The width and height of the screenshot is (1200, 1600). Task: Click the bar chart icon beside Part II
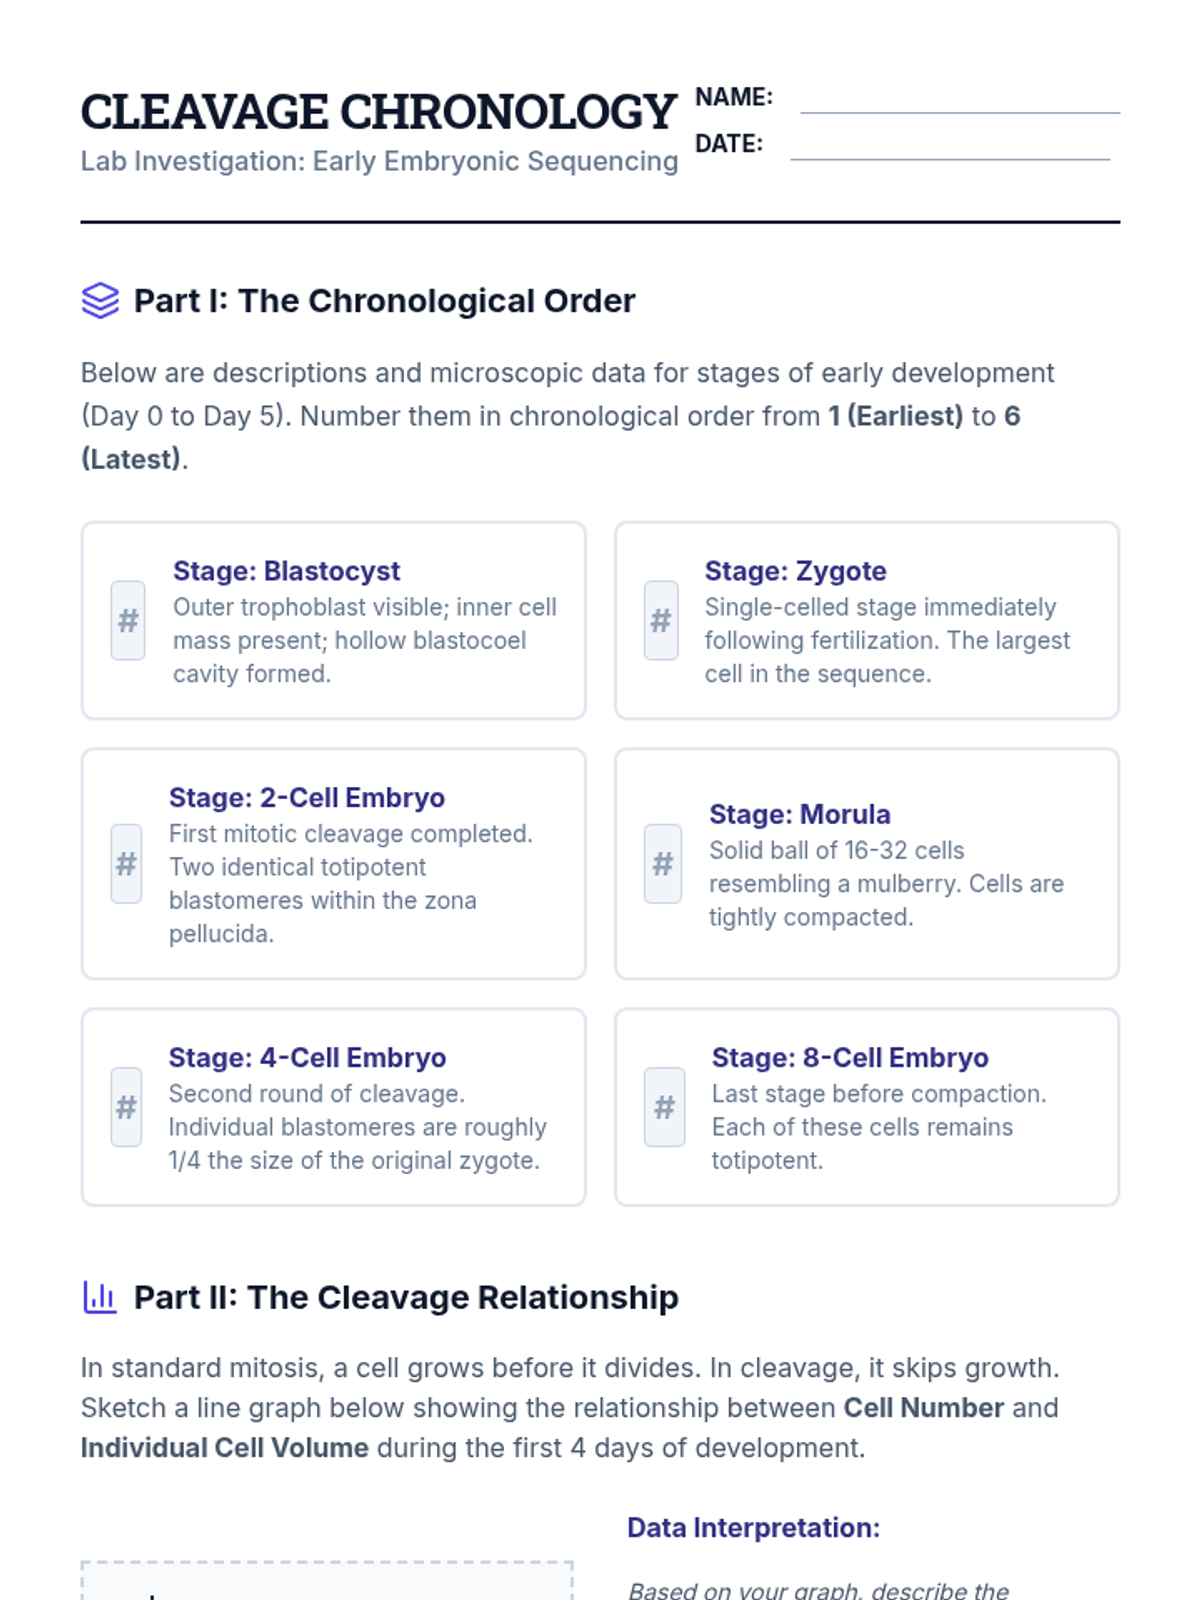[x=100, y=1297]
